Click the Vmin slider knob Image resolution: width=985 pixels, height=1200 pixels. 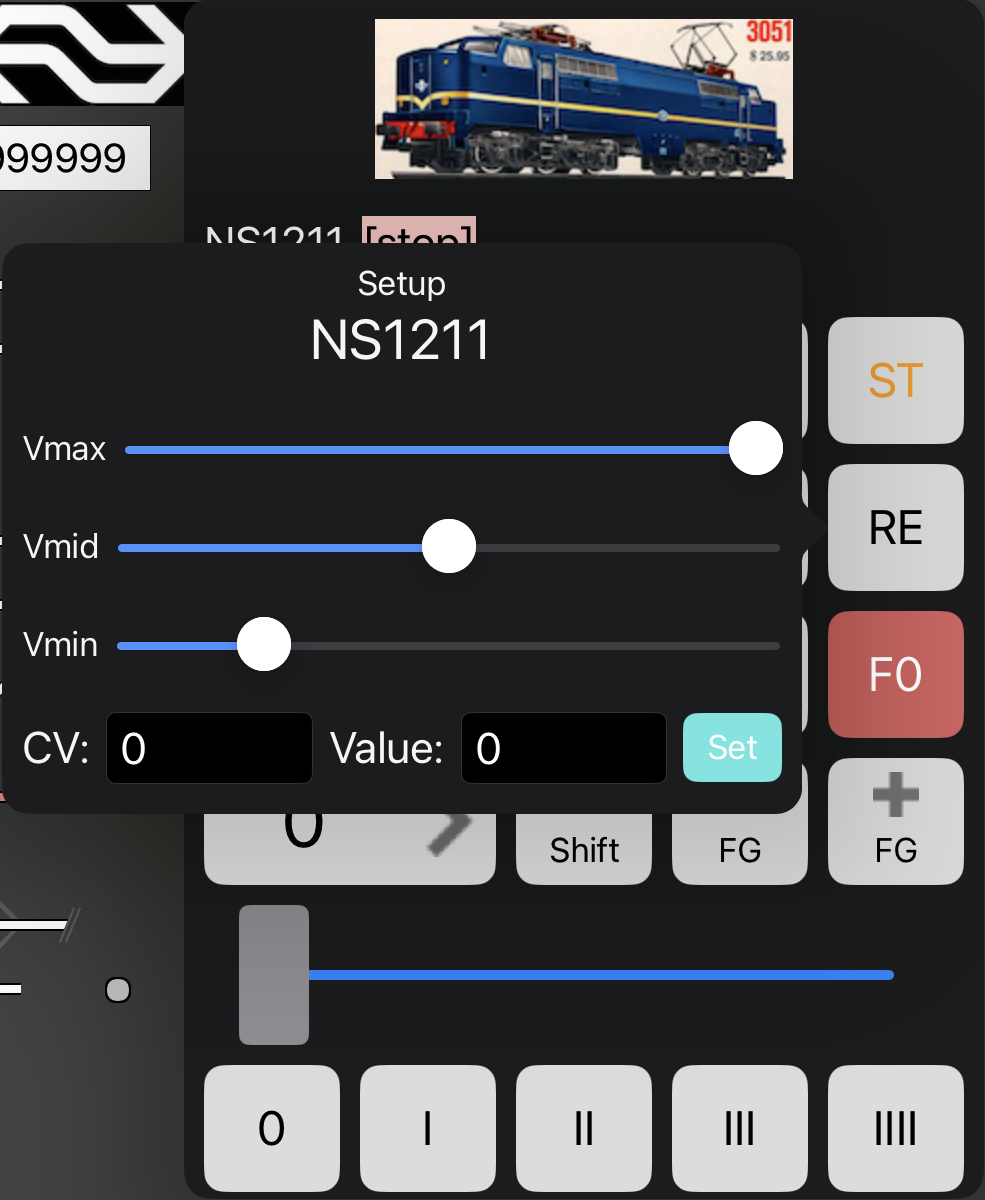pos(264,645)
